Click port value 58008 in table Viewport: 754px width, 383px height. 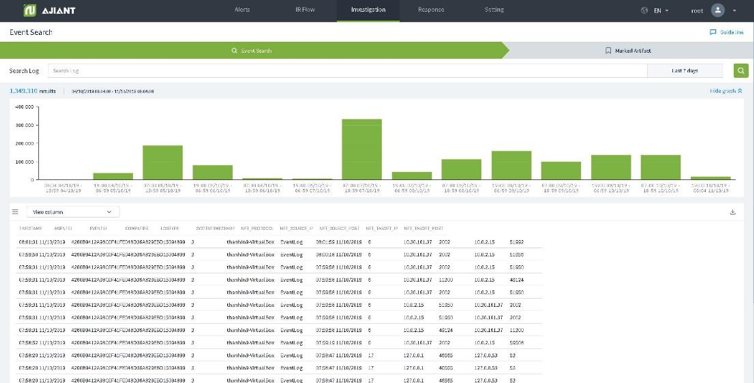coord(516,343)
